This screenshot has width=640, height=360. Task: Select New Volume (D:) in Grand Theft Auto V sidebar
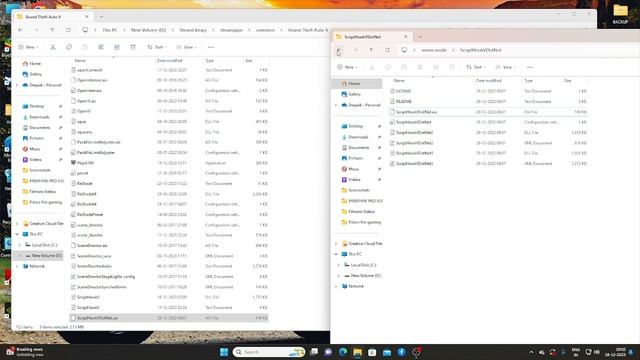47,256
